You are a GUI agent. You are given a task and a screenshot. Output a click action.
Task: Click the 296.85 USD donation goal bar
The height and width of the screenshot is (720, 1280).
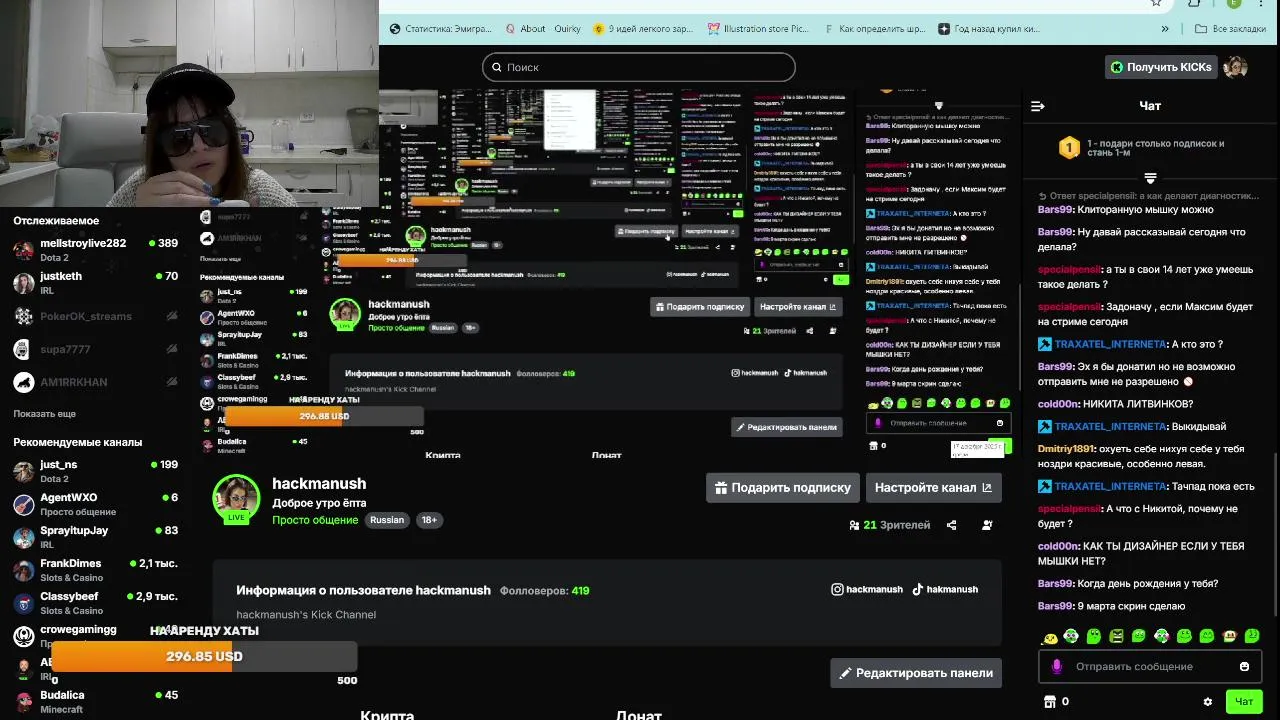pyautogui.click(x=204, y=656)
